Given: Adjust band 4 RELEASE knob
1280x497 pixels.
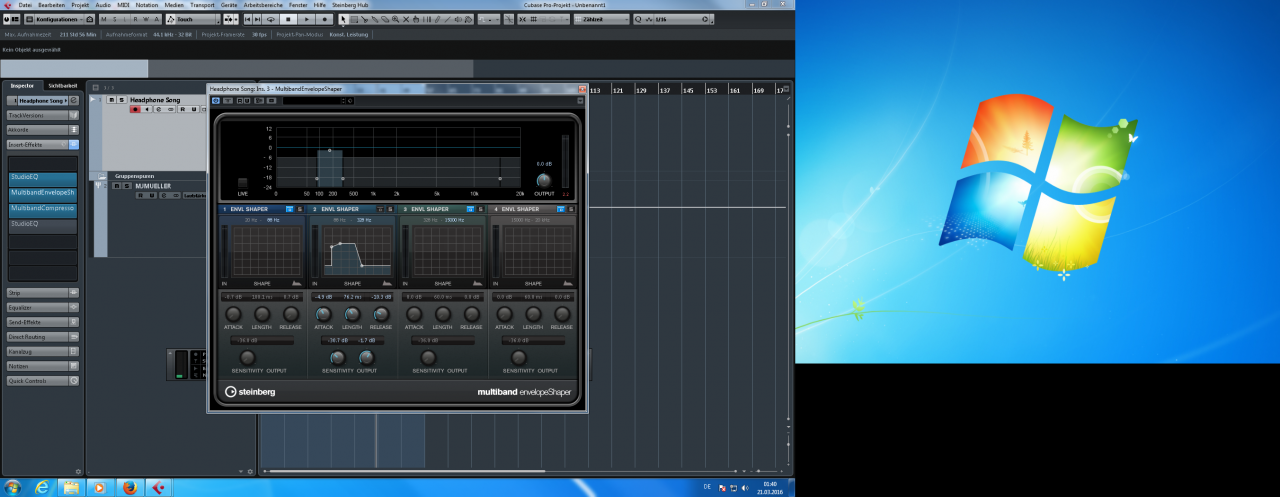Looking at the screenshot, I should 562,314.
